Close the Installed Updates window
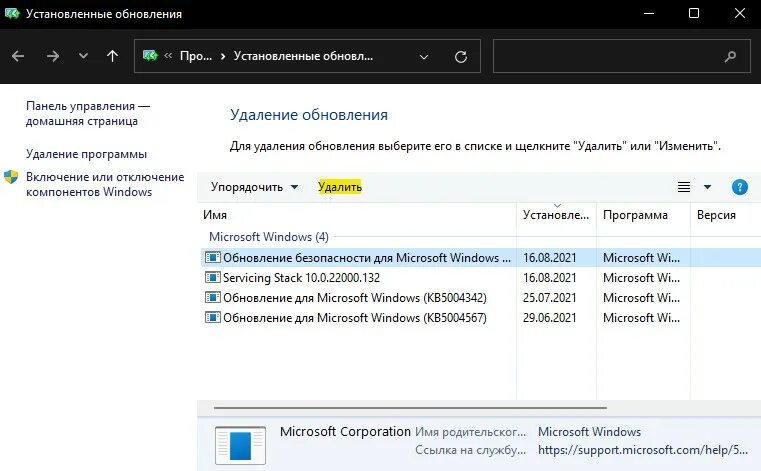Screen dimensions: 761x471 [740, 14]
